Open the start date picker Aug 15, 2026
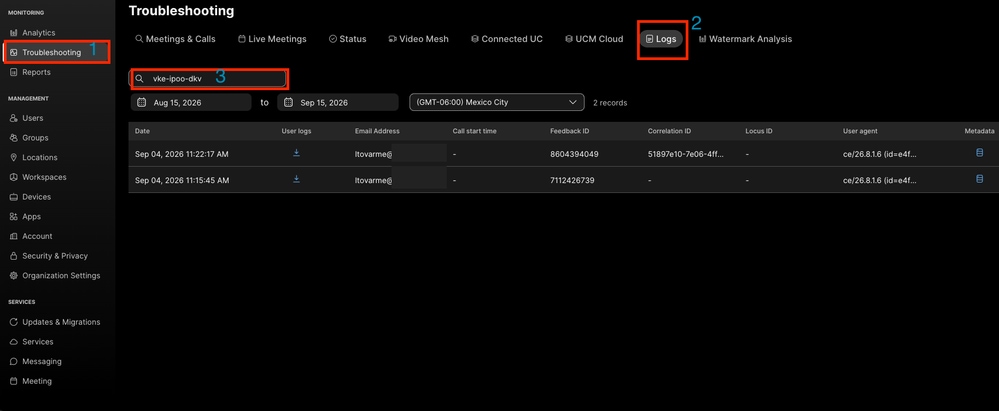The image size is (999, 411). [x=191, y=102]
